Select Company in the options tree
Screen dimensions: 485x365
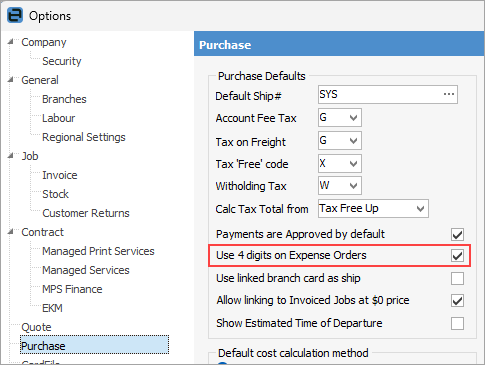click(x=44, y=42)
